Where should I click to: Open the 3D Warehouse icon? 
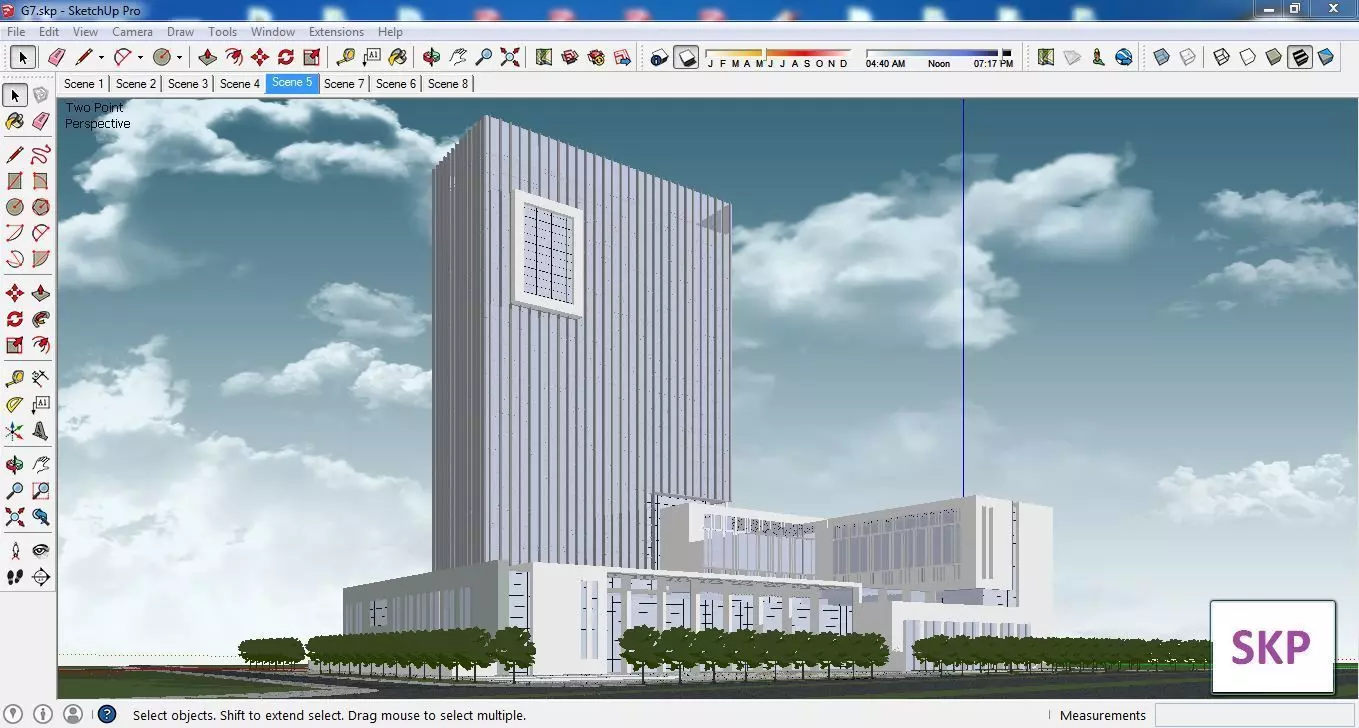tap(570, 57)
